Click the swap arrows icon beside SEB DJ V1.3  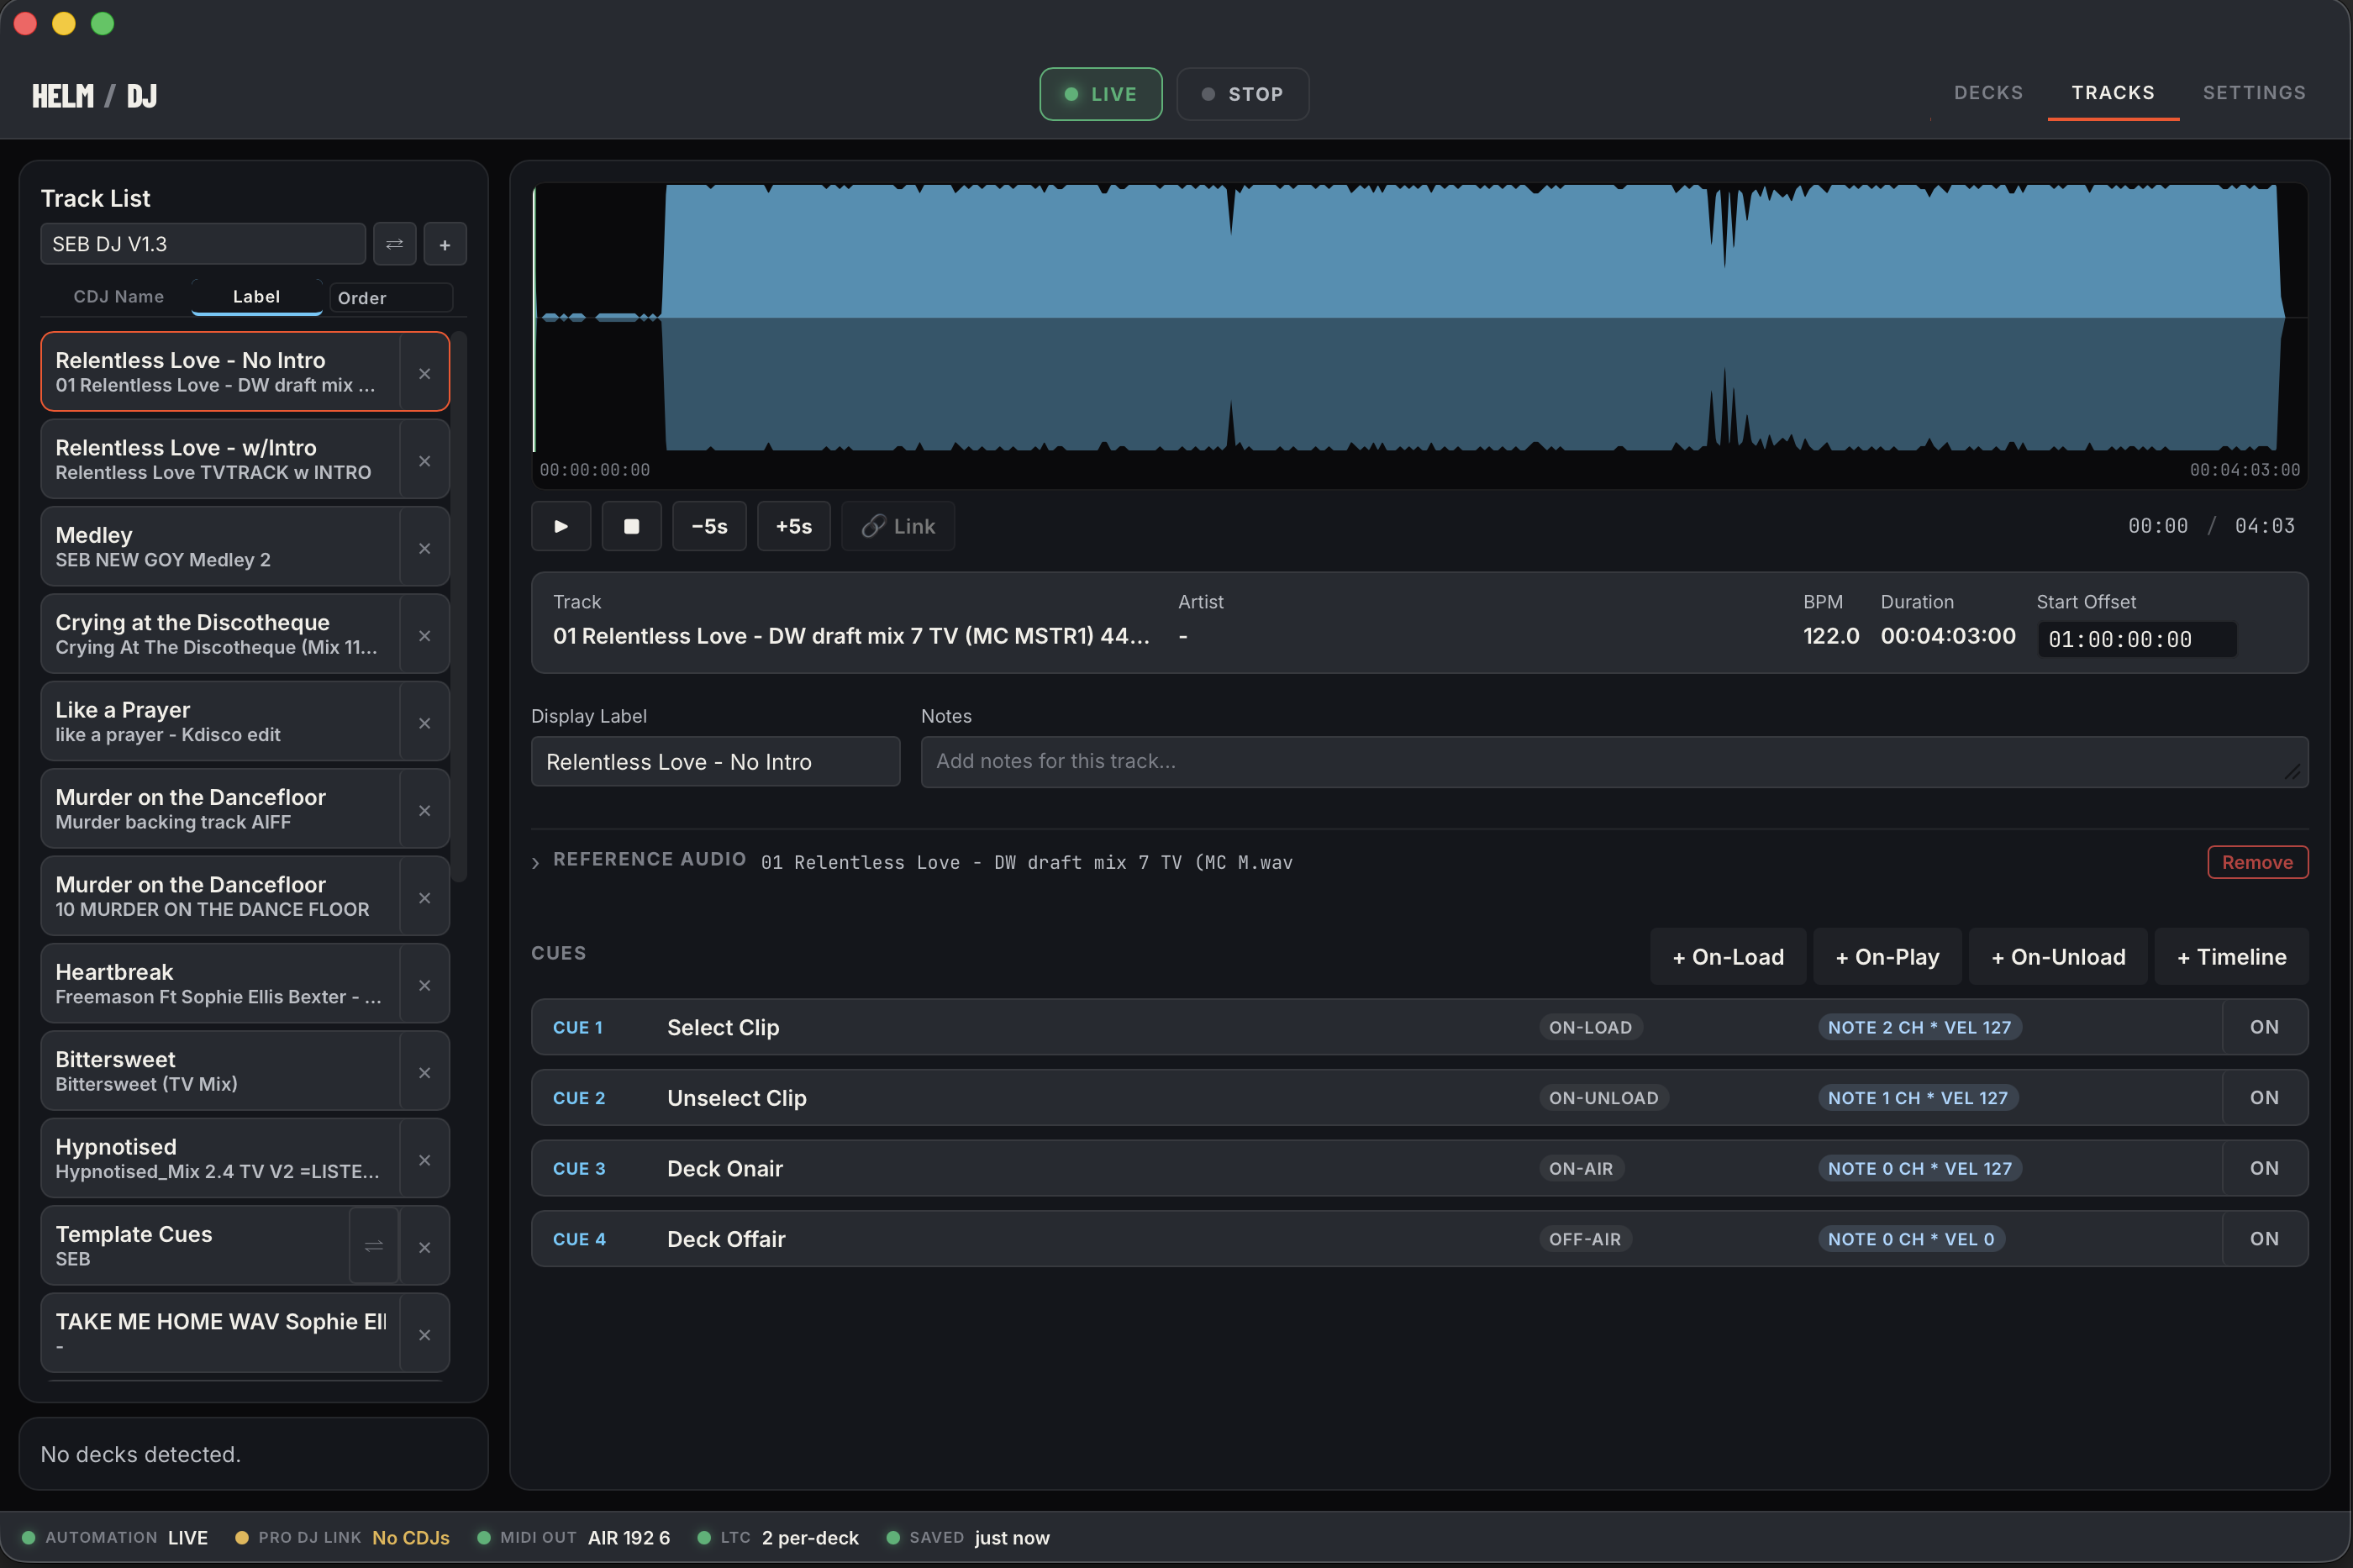pyautogui.click(x=394, y=244)
